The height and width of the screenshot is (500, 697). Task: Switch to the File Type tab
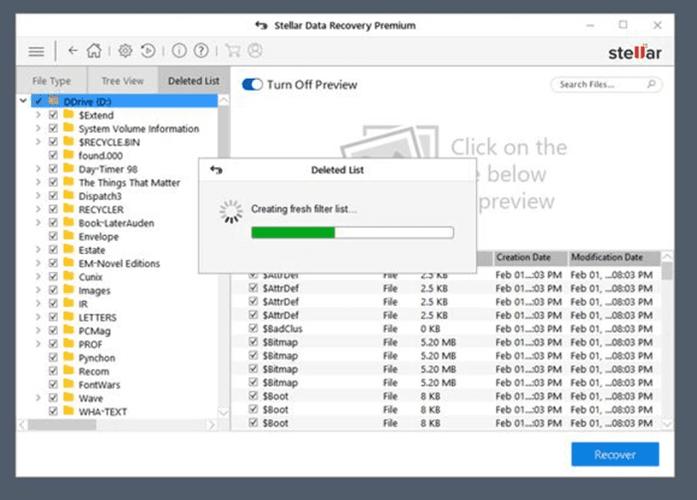click(52, 80)
